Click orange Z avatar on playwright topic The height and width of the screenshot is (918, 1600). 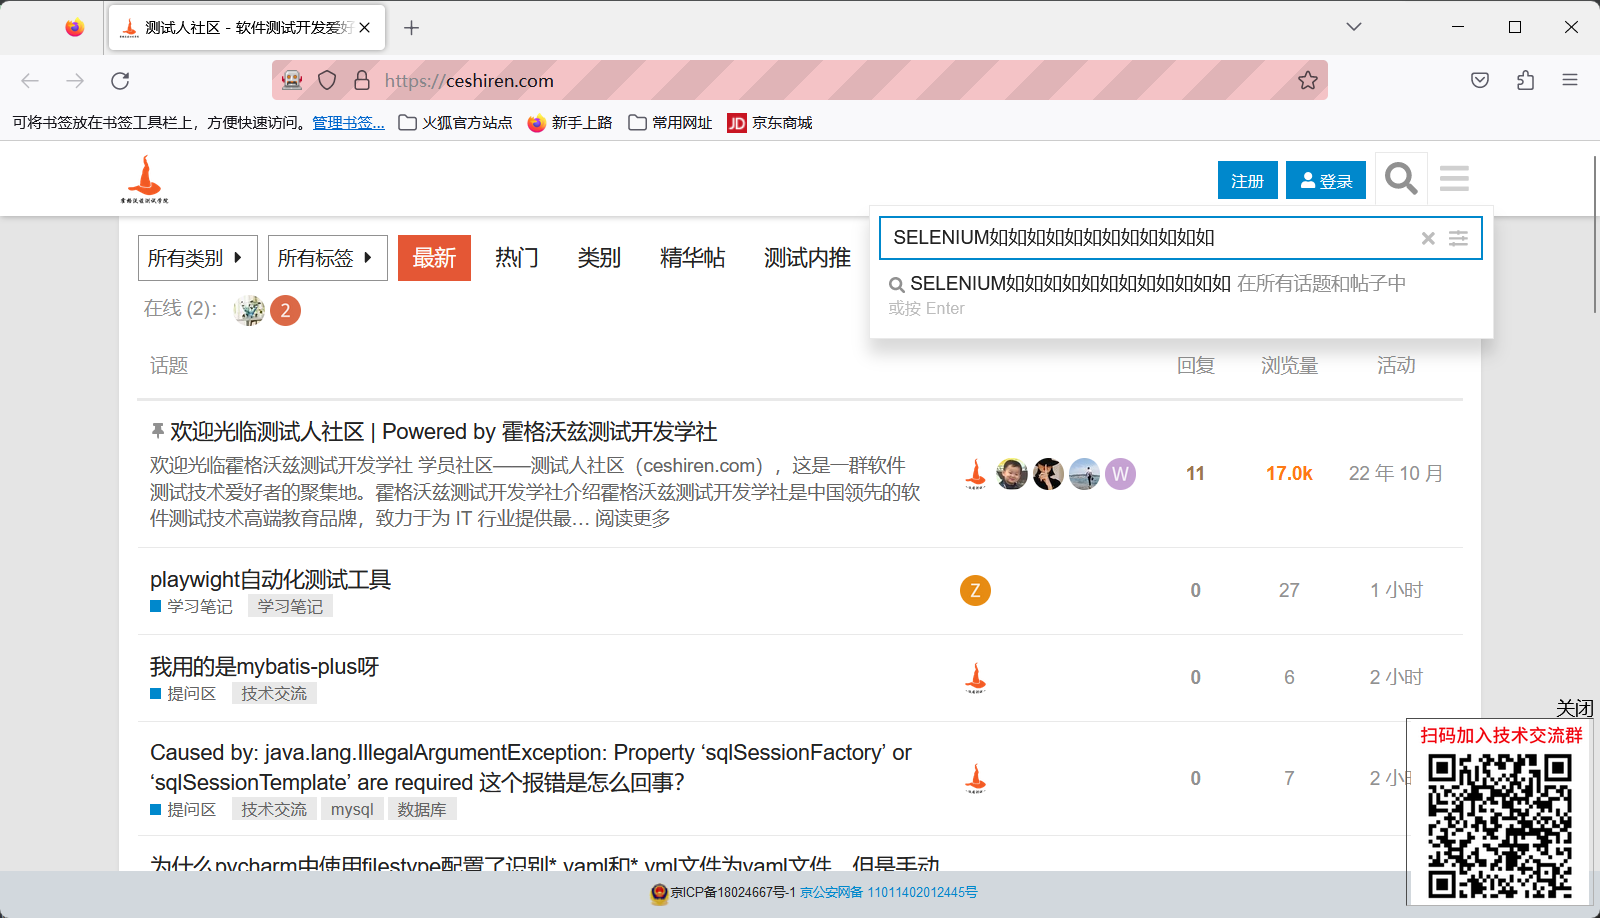(975, 591)
